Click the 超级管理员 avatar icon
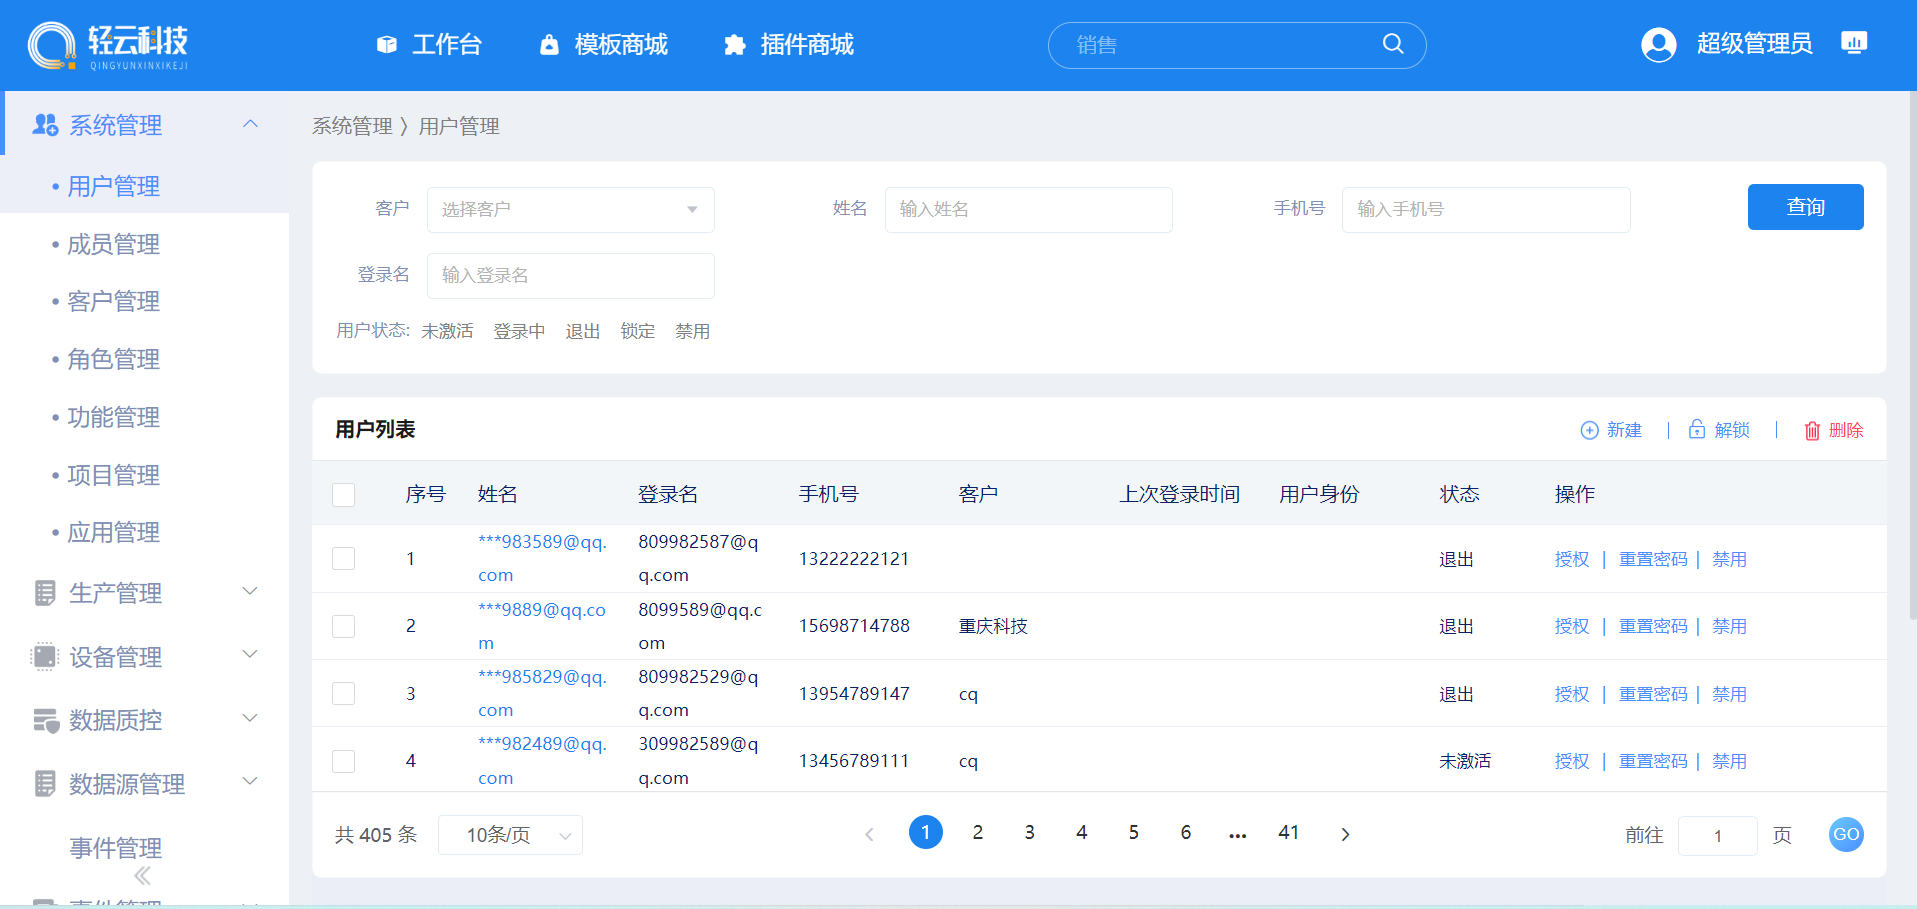 (1659, 45)
